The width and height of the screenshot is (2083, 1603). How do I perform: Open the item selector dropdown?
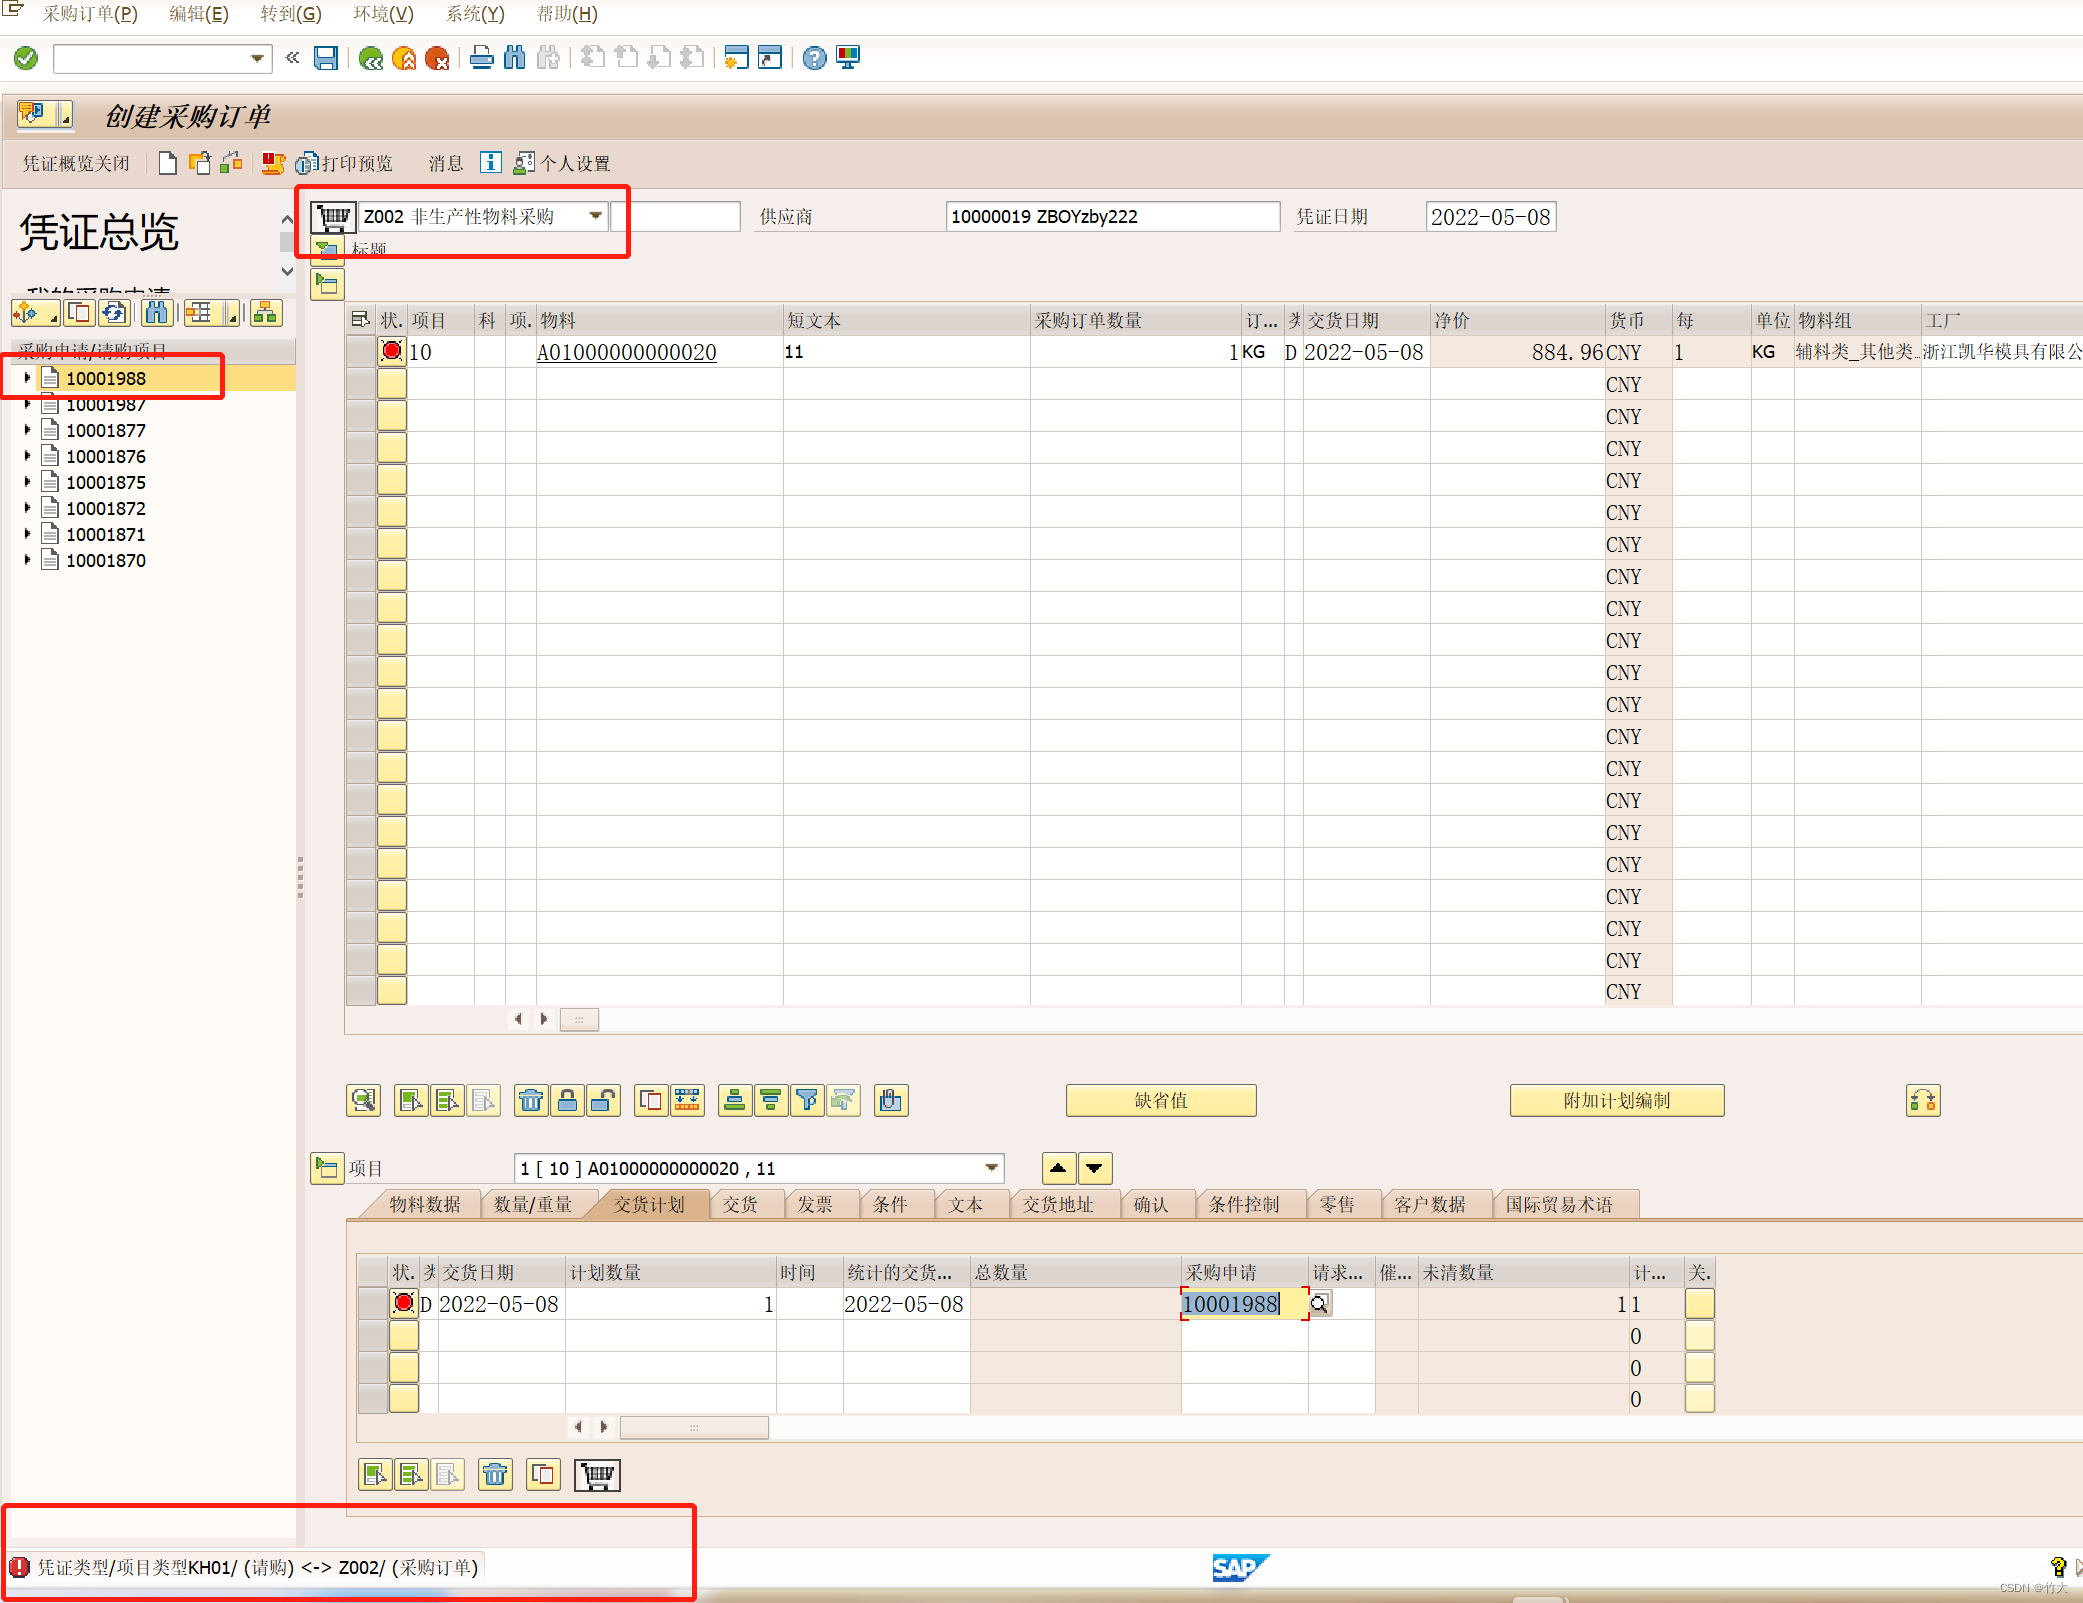point(991,1168)
